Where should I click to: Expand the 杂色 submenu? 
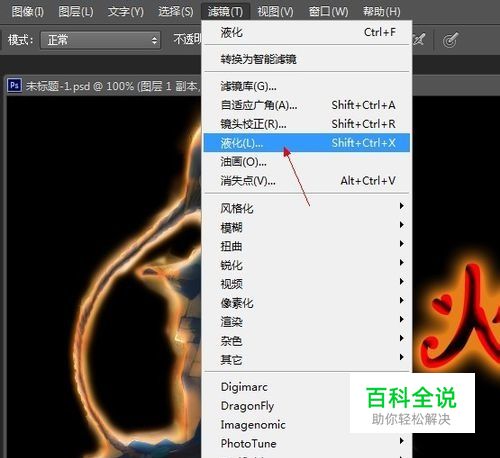point(307,341)
